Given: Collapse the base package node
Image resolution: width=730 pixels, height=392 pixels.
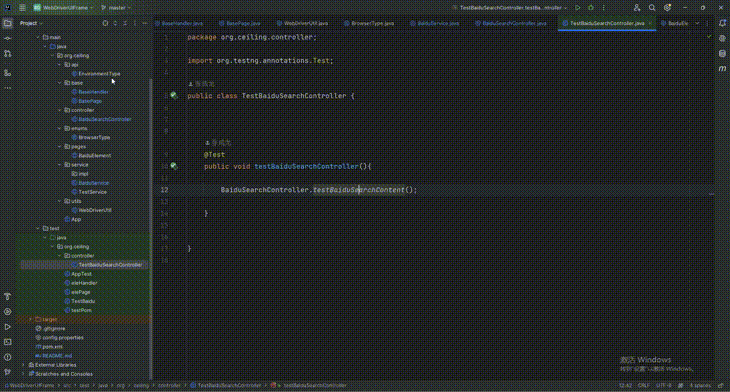Looking at the screenshot, I should 60,83.
